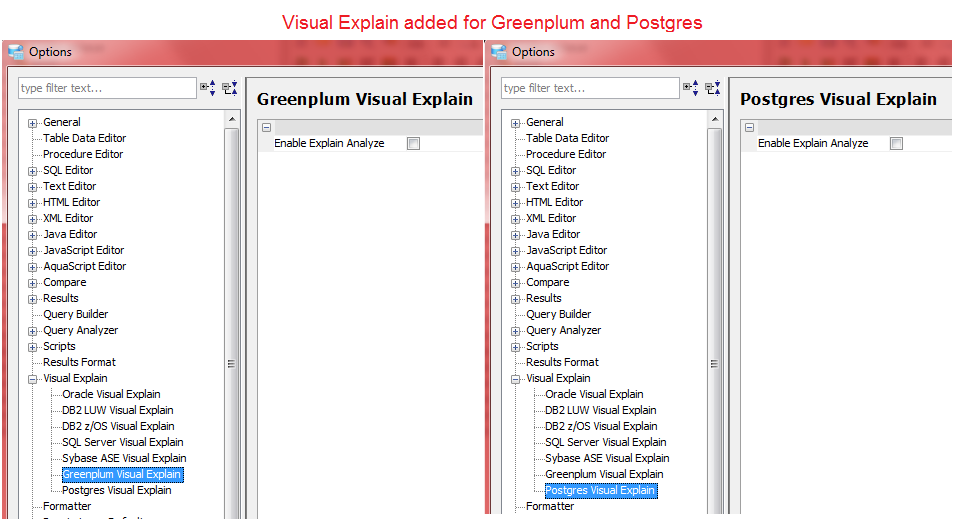The height and width of the screenshot is (532, 956).
Task: Expand Scripts node in right window
Action: (x=515, y=347)
